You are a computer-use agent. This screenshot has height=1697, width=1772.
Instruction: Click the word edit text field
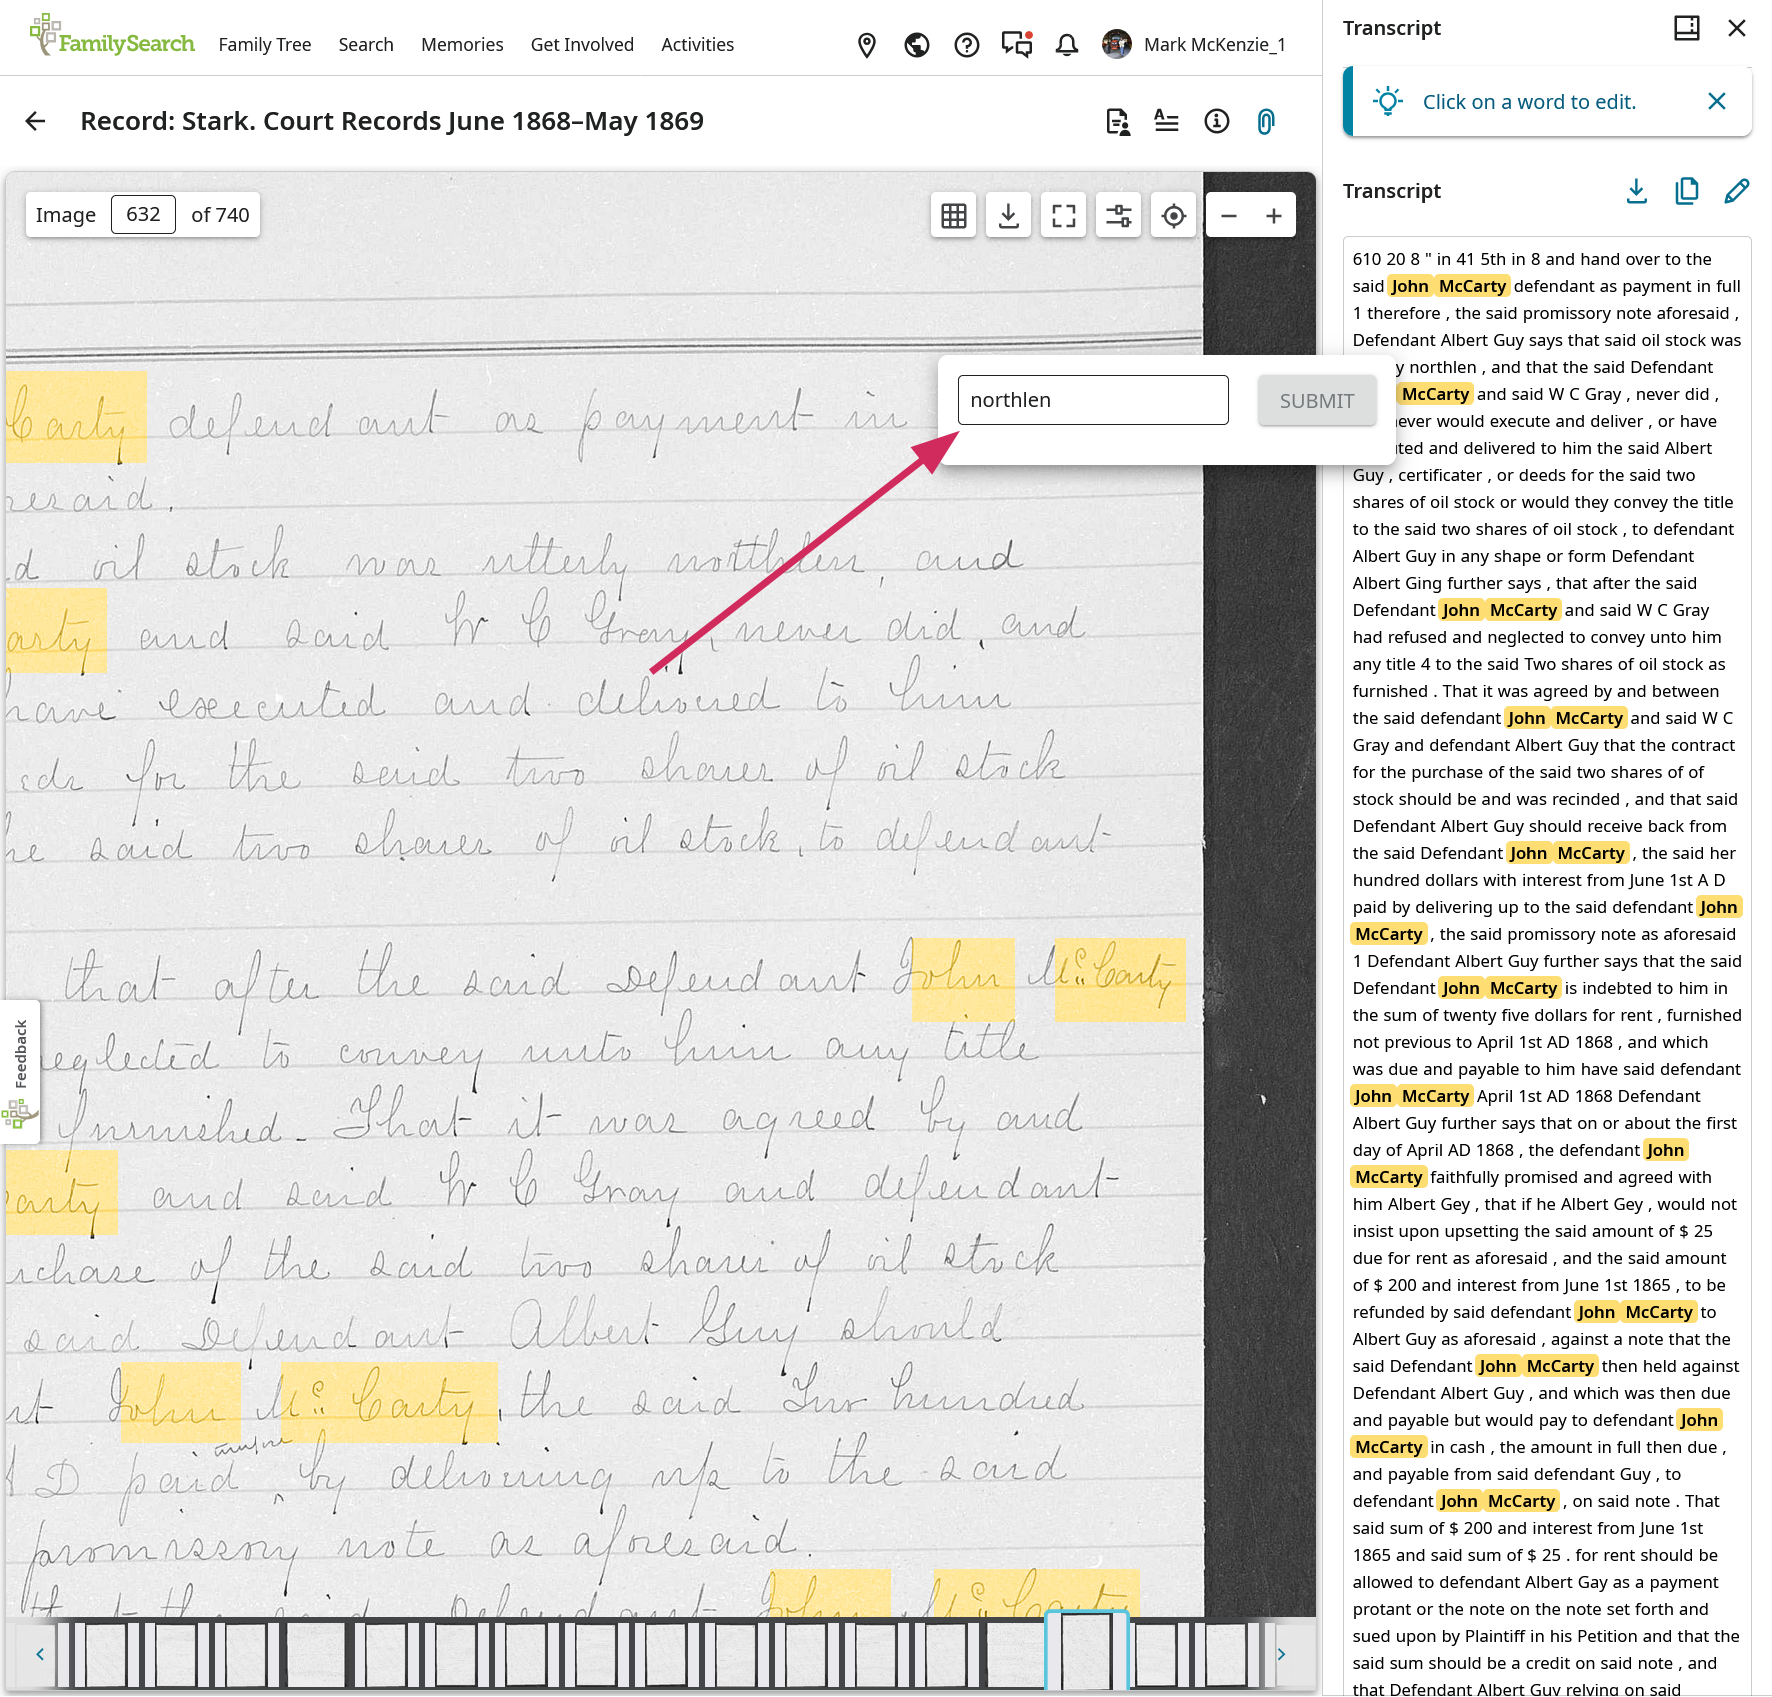point(1093,400)
